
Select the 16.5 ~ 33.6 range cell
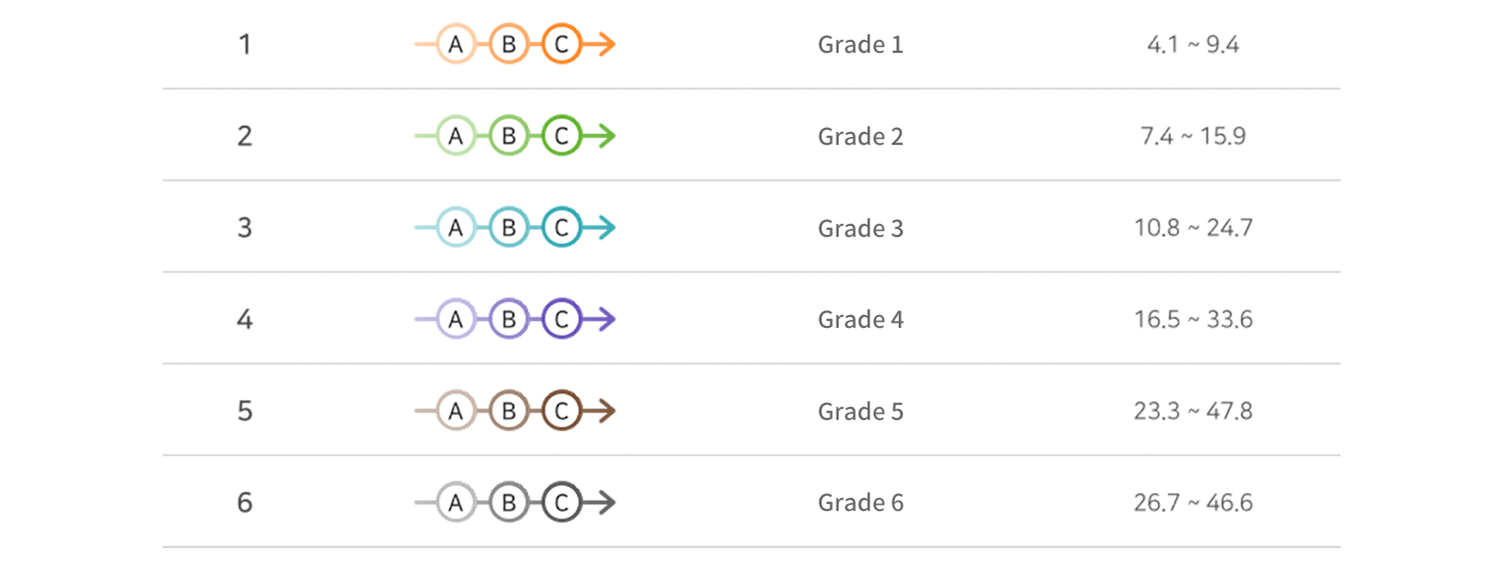coord(1193,320)
